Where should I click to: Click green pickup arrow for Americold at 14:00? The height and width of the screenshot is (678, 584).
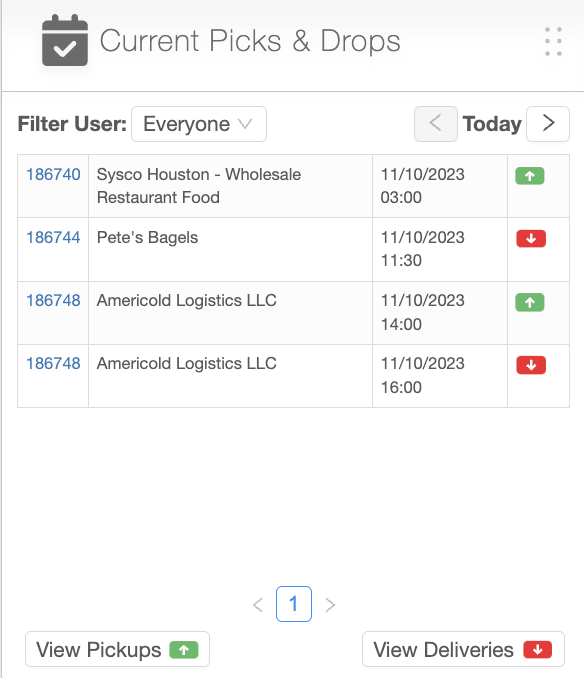530,302
